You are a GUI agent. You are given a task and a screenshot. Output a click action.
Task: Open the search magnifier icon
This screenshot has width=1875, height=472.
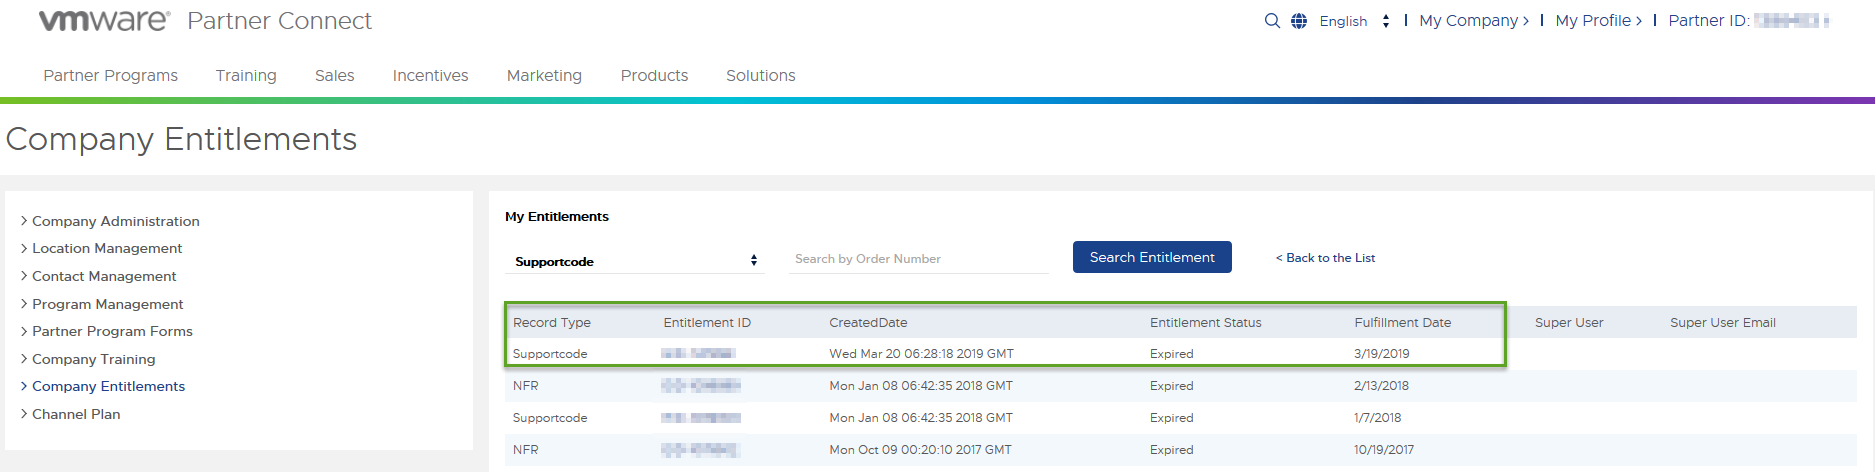(1272, 20)
